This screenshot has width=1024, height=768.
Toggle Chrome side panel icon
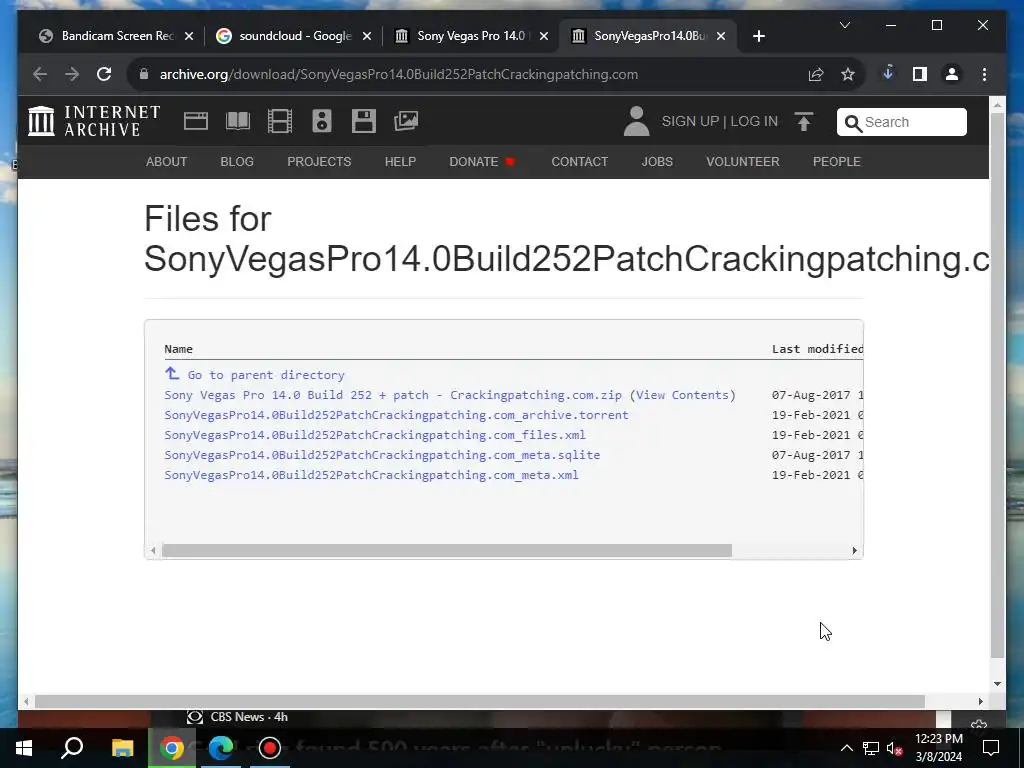pyautogui.click(x=920, y=74)
